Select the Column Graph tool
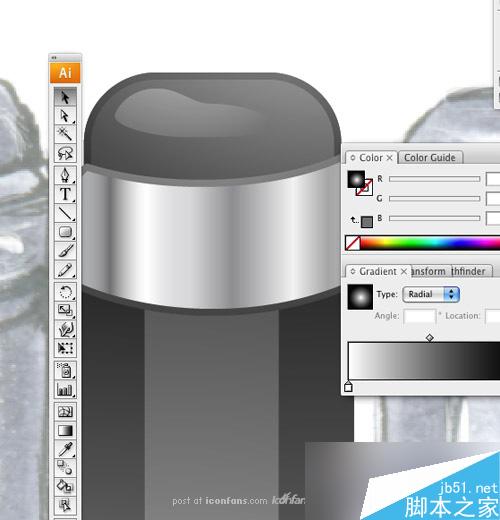The height and width of the screenshot is (520, 500). click(65, 389)
